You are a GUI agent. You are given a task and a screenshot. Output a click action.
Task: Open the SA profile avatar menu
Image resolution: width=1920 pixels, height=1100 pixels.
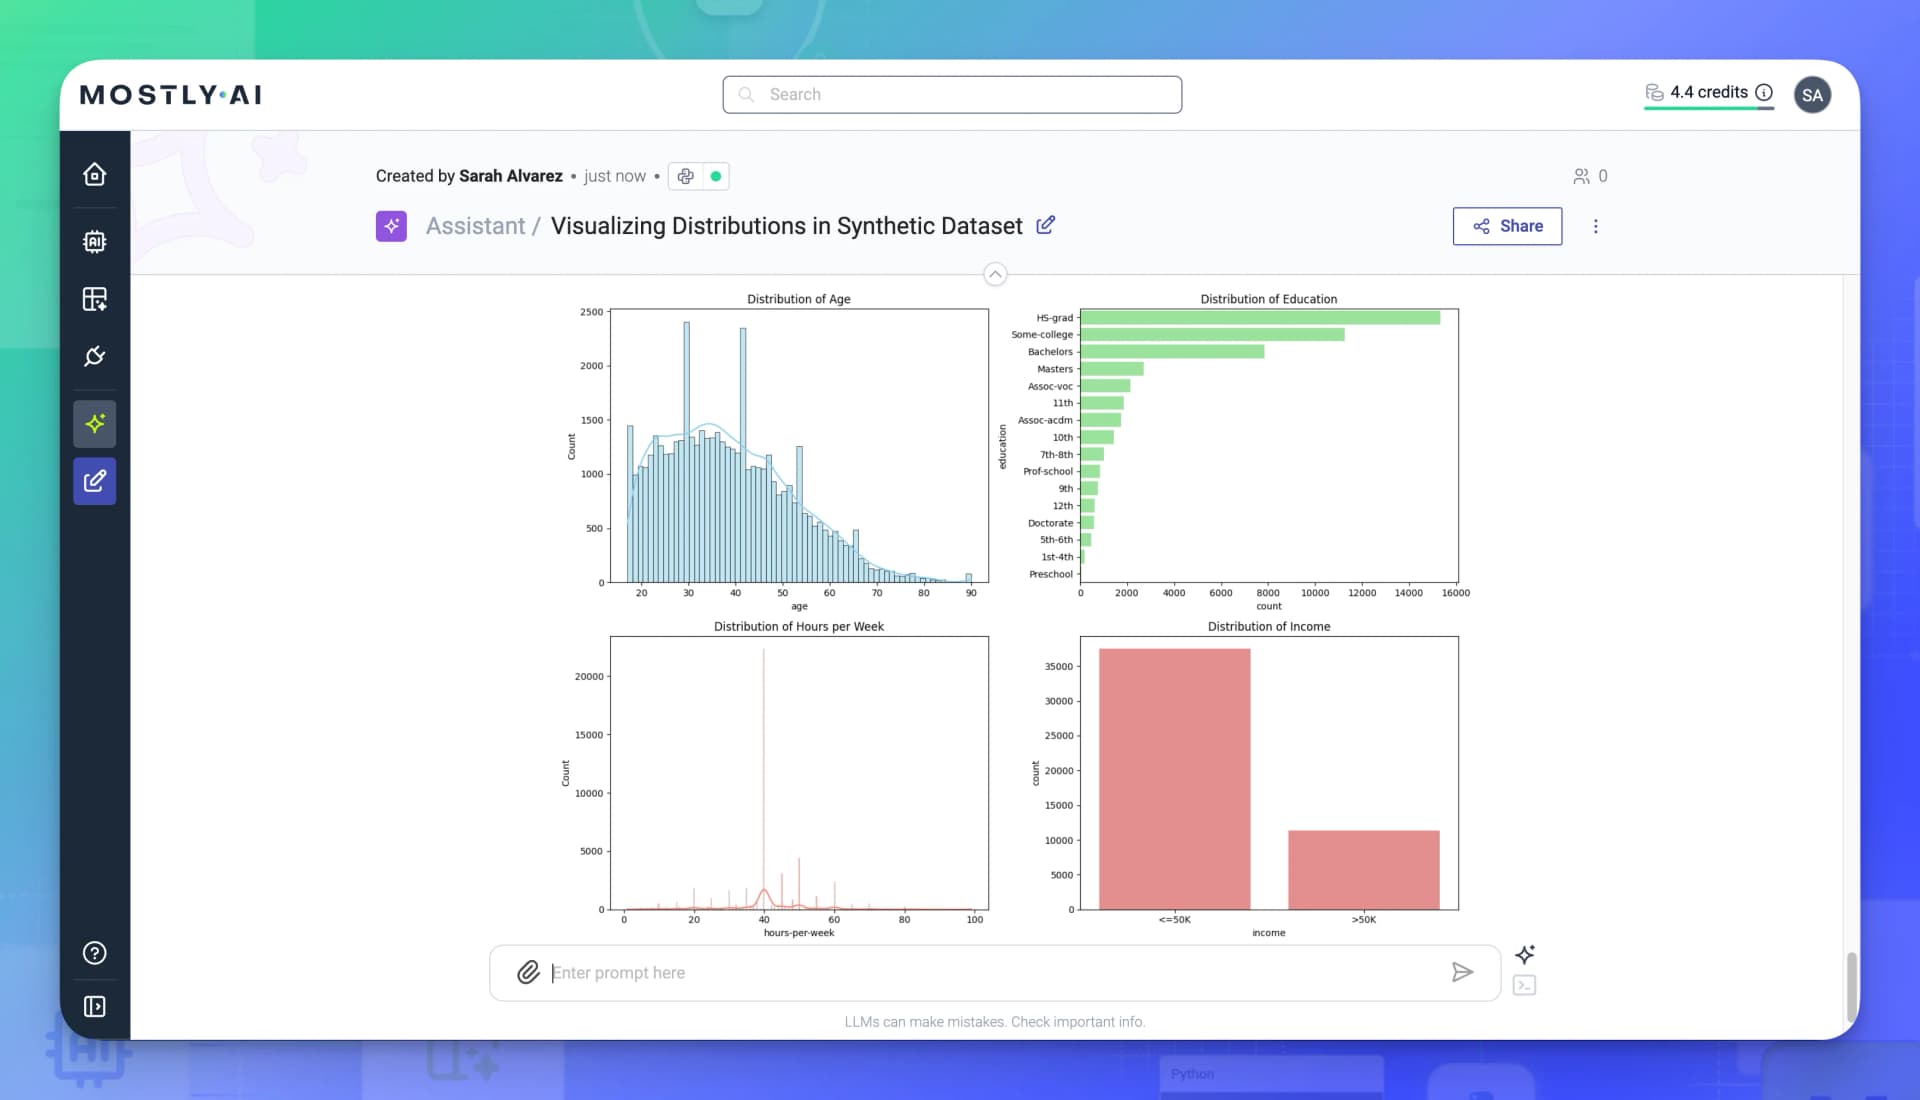pos(1813,94)
